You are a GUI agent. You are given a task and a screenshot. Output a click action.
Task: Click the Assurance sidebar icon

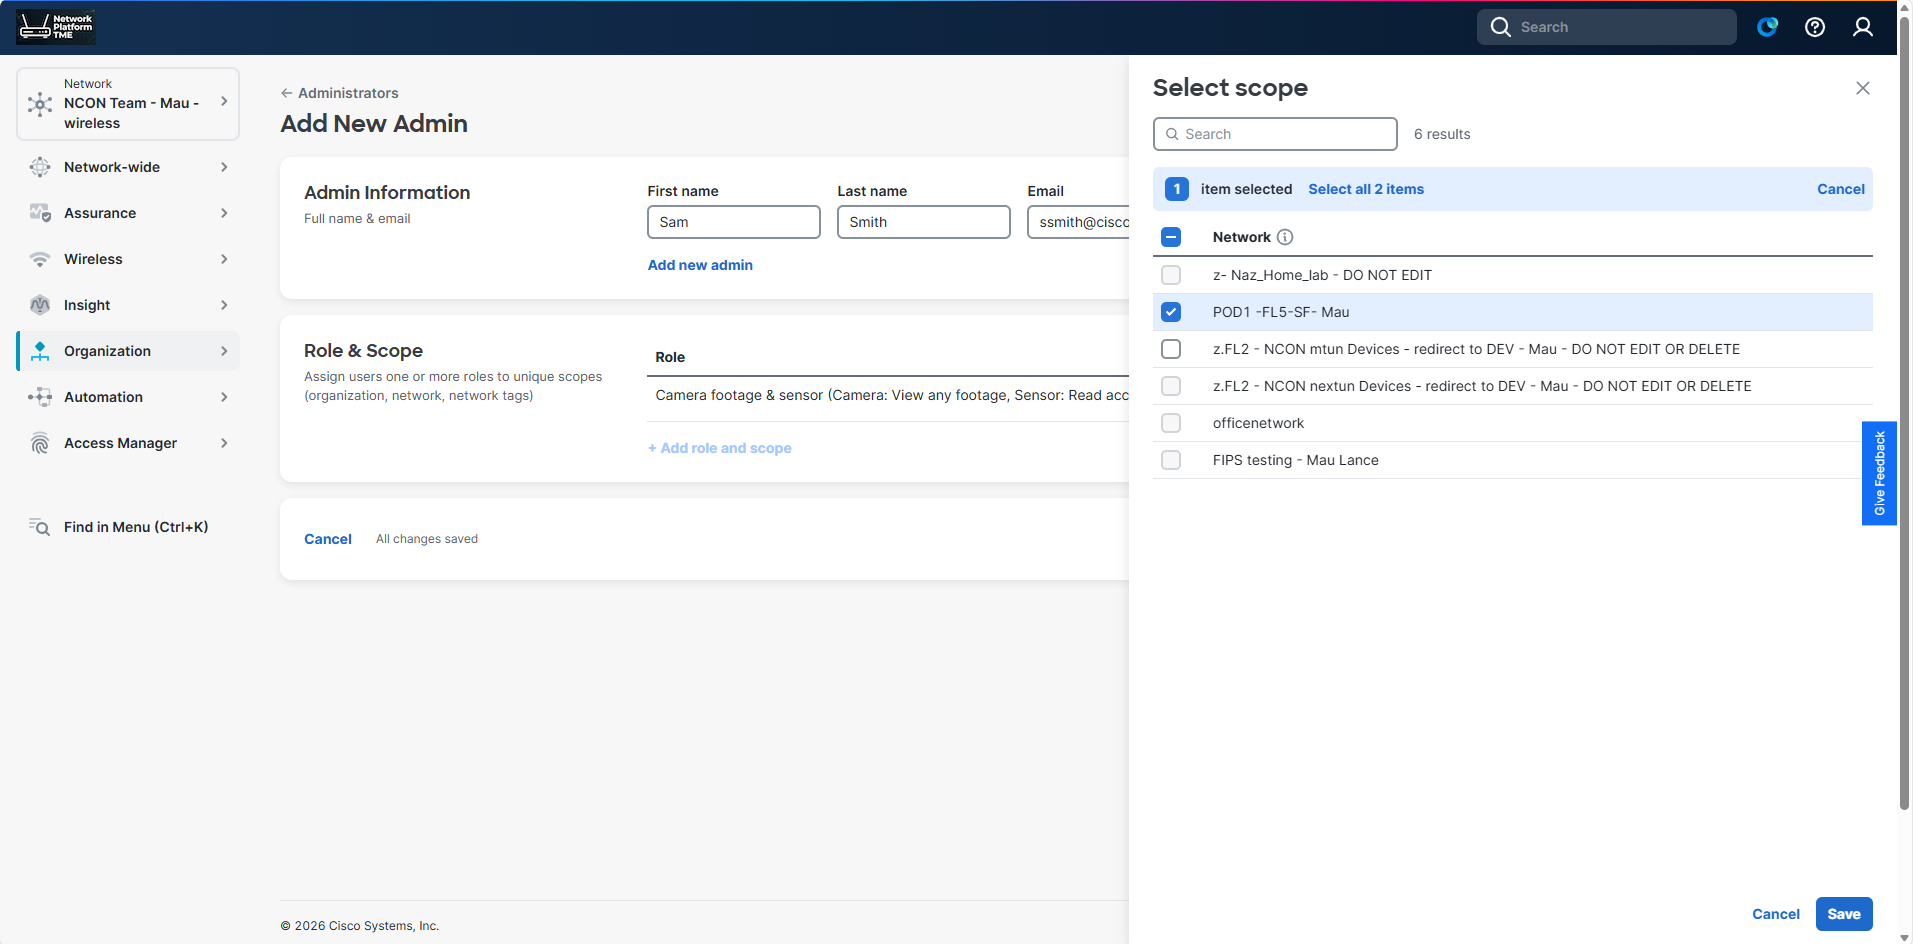click(40, 213)
